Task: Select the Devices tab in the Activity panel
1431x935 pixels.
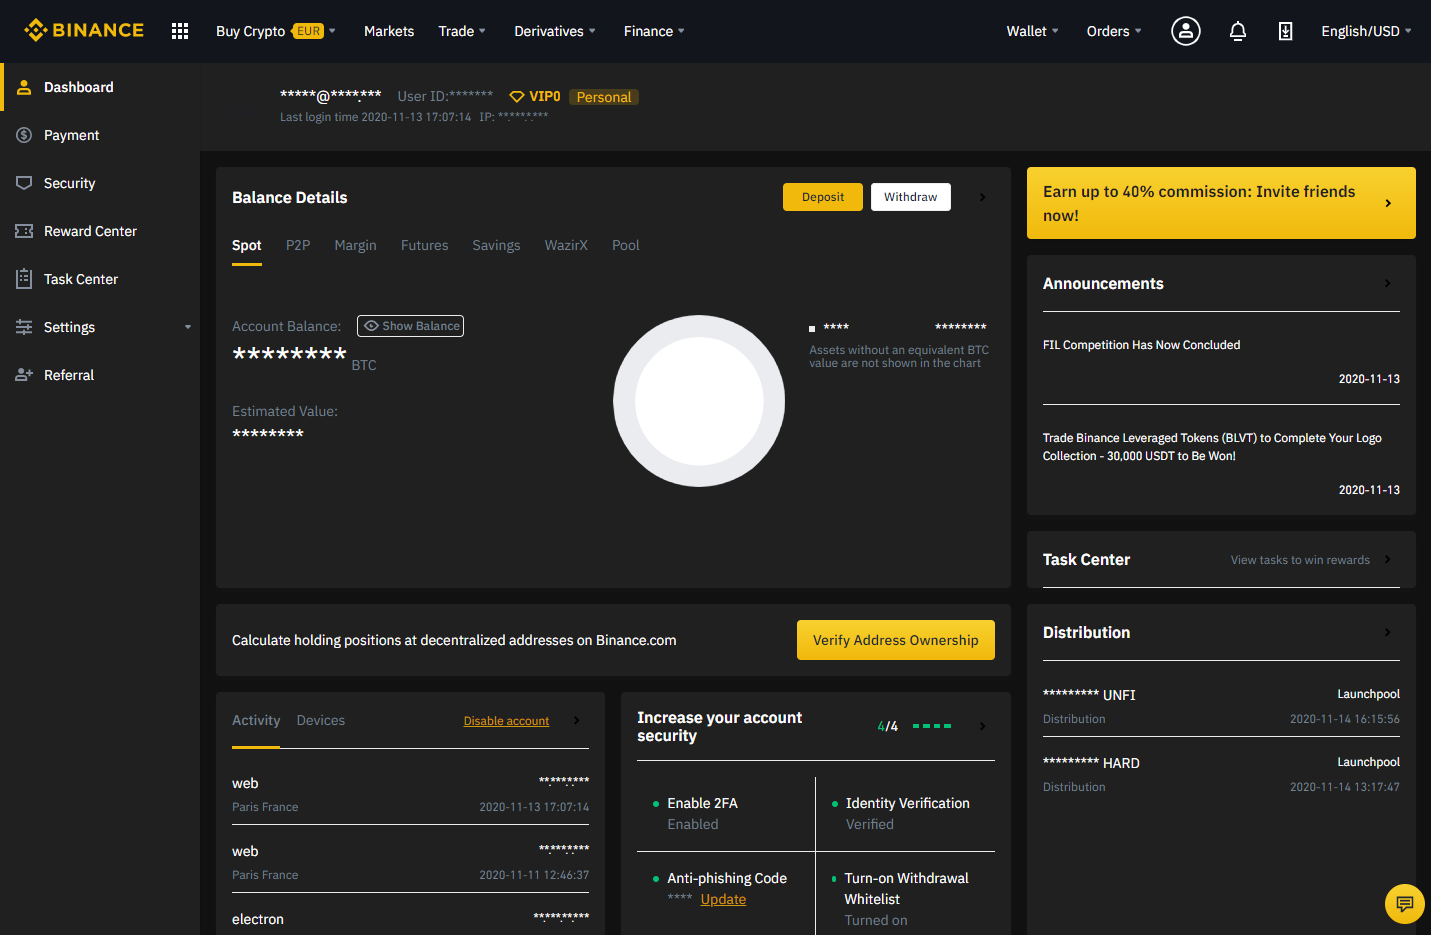Action: (320, 720)
